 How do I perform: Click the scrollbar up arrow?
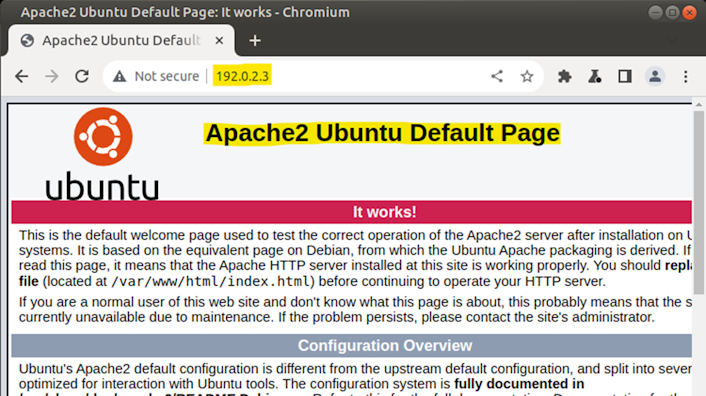coord(698,105)
